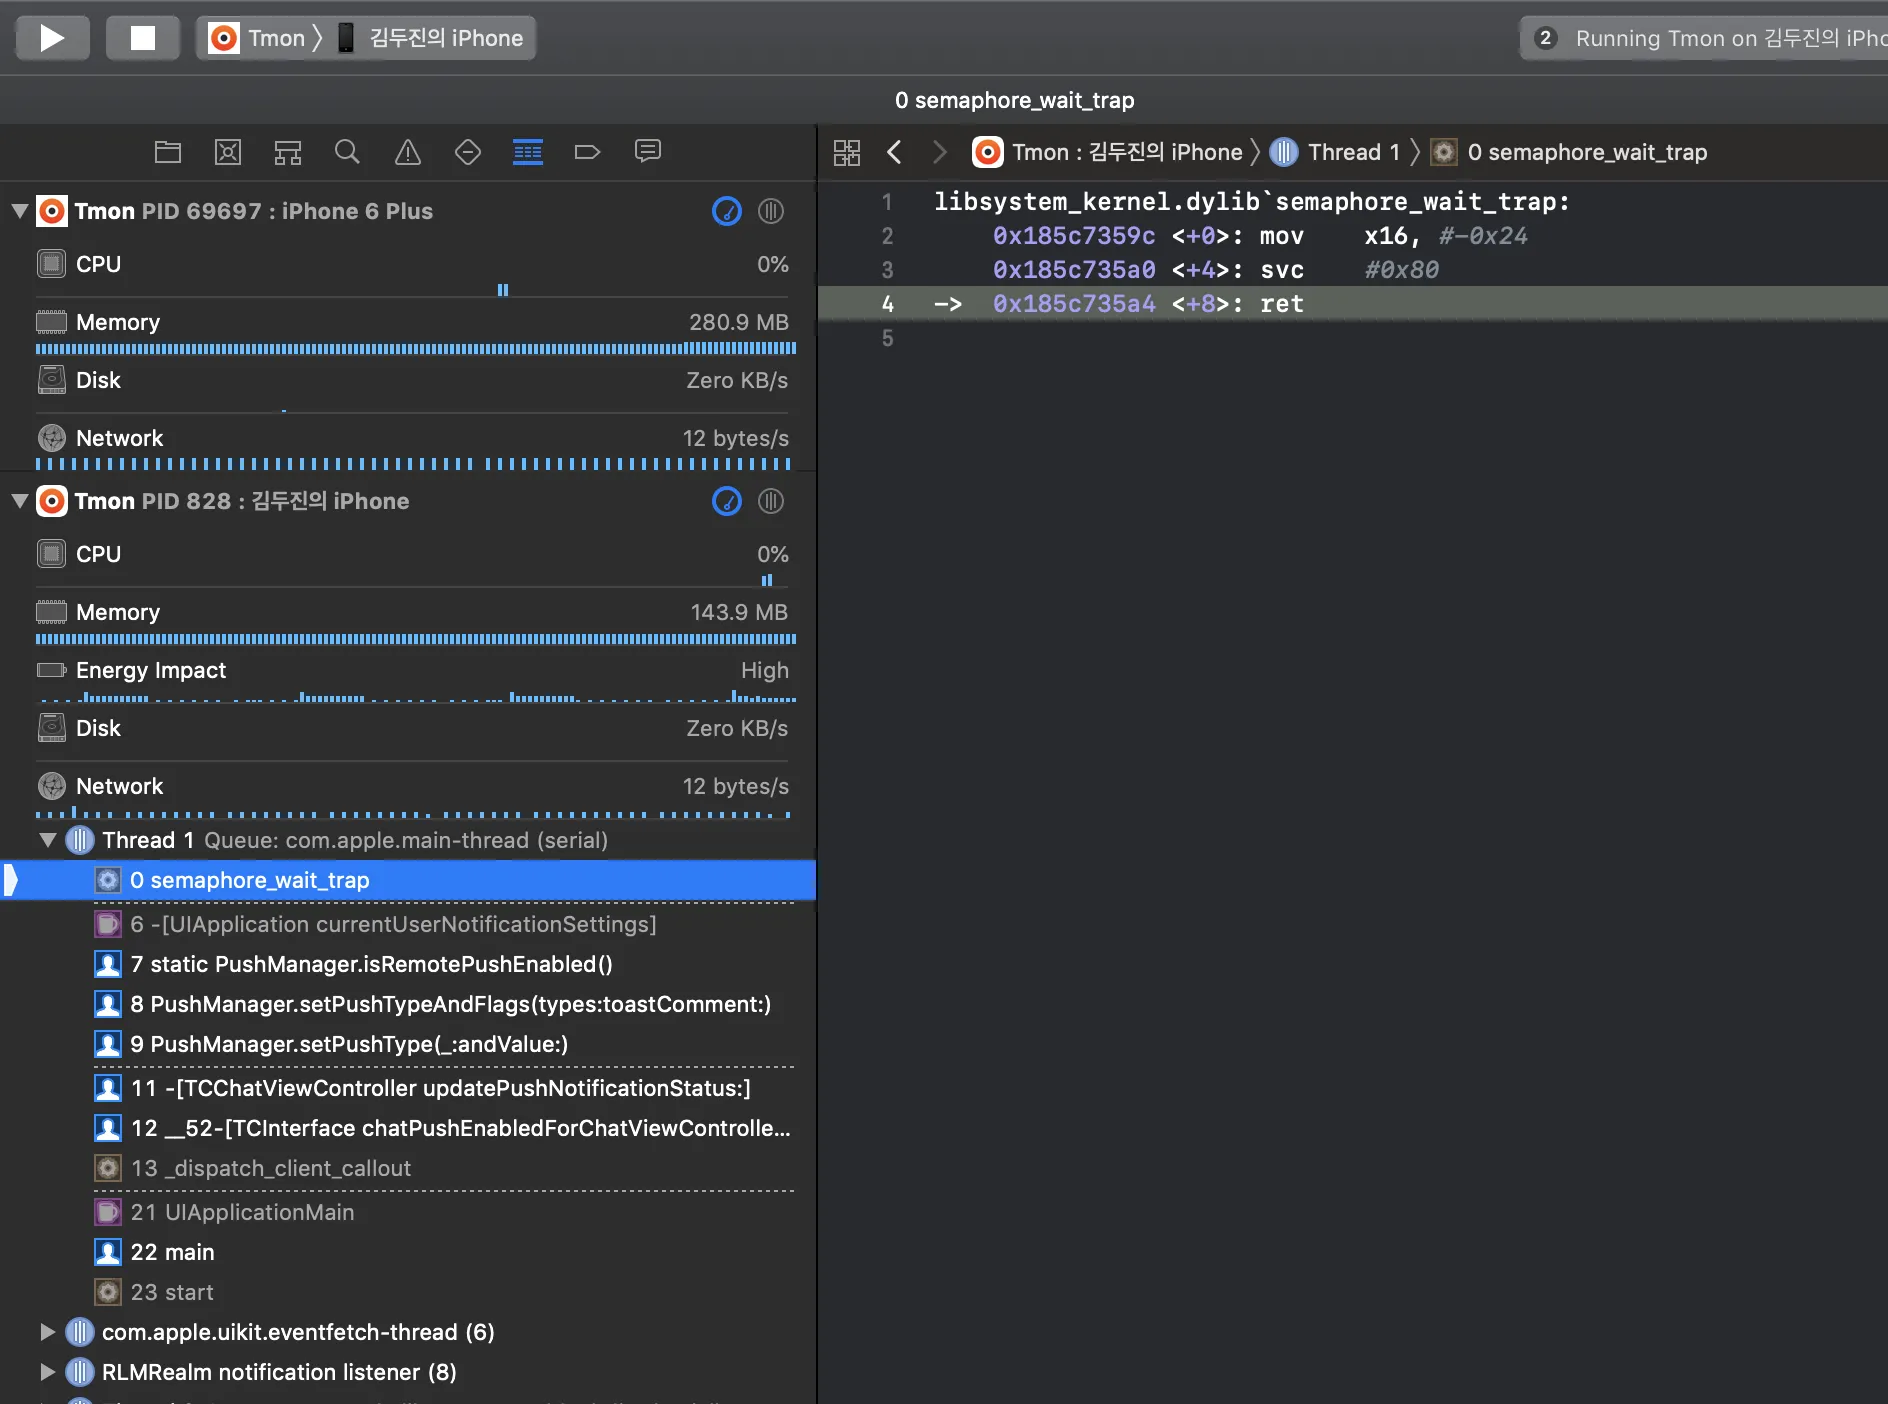Switch to the Symbol navigator
This screenshot has width=1888, height=1404.
(x=288, y=152)
